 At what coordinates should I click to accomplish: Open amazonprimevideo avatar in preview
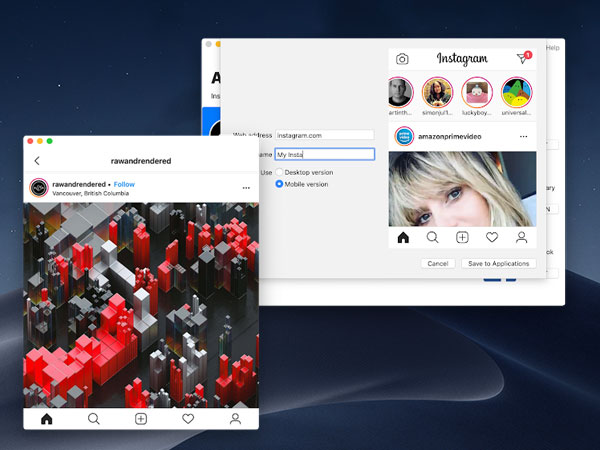pyautogui.click(x=404, y=136)
